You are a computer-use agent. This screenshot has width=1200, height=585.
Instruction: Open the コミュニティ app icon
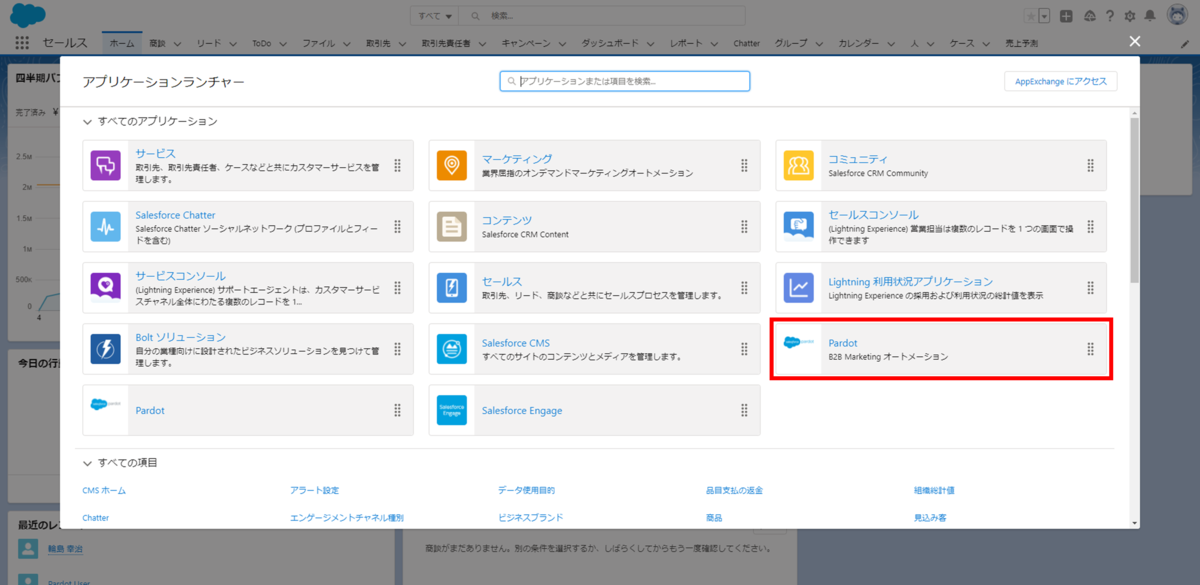[x=799, y=165]
